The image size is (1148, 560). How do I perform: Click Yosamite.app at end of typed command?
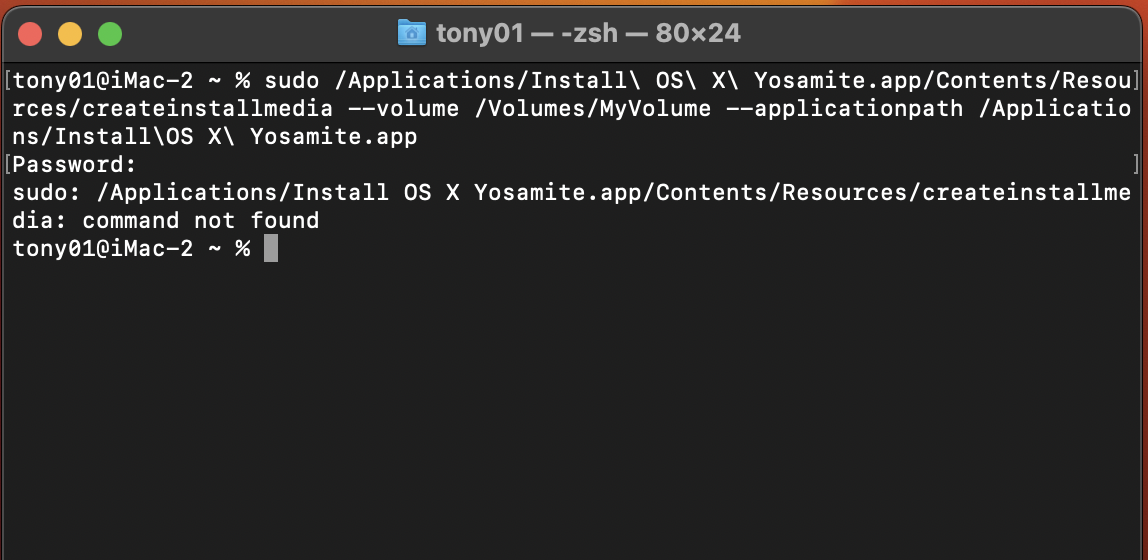tap(334, 137)
